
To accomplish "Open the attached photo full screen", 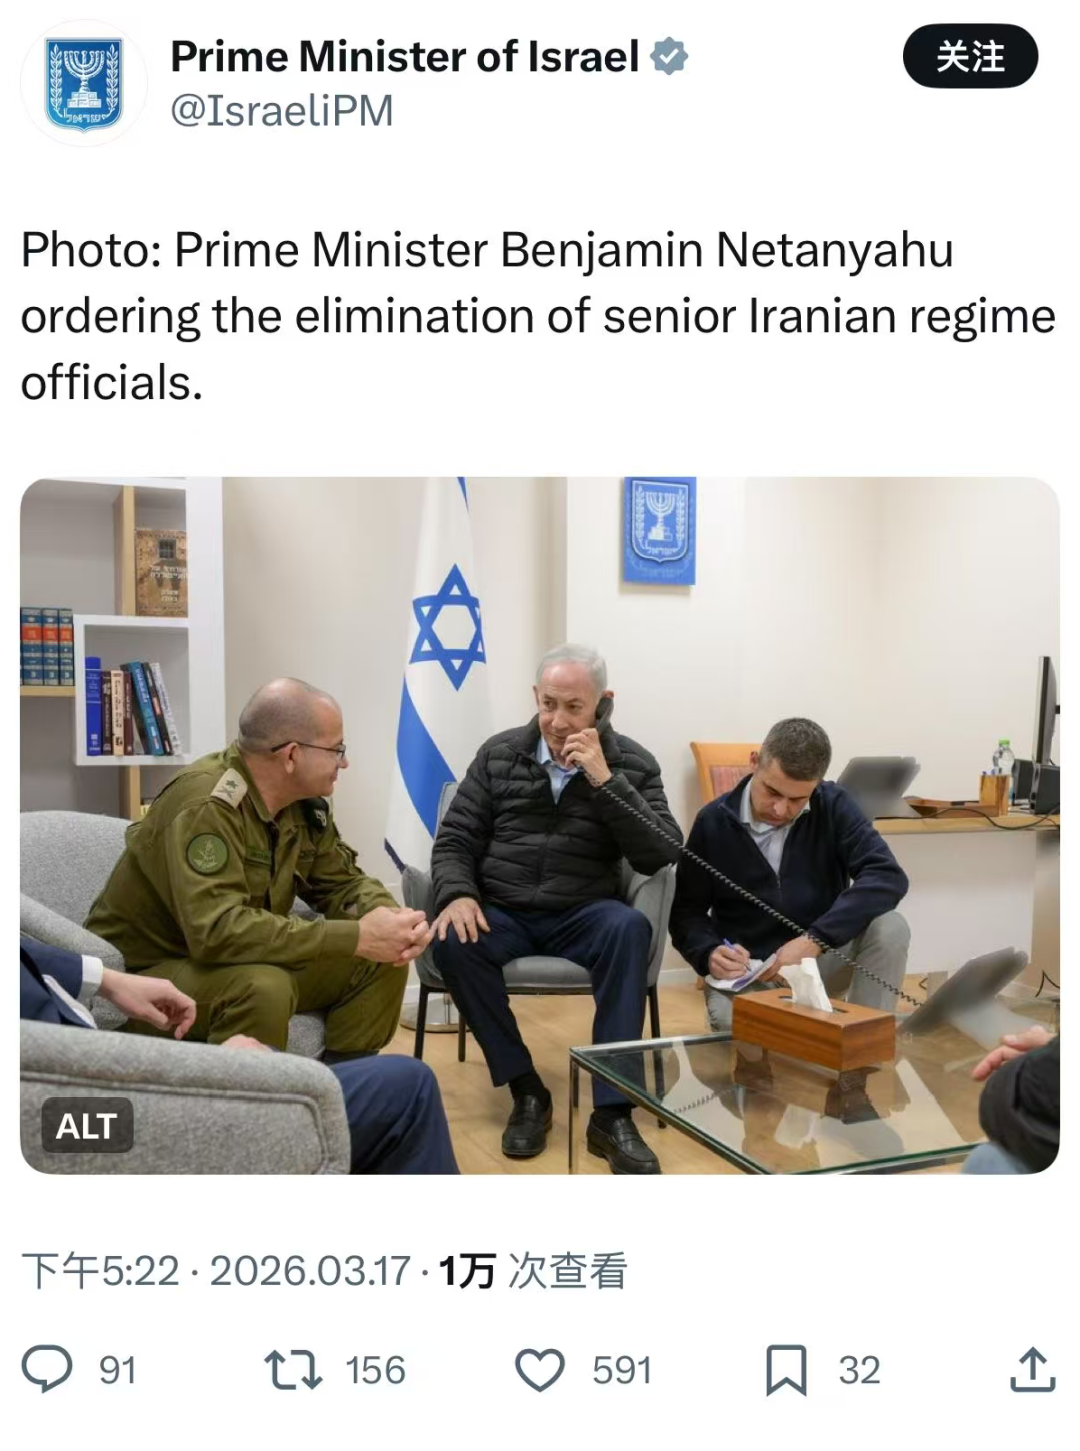I will [x=540, y=825].
